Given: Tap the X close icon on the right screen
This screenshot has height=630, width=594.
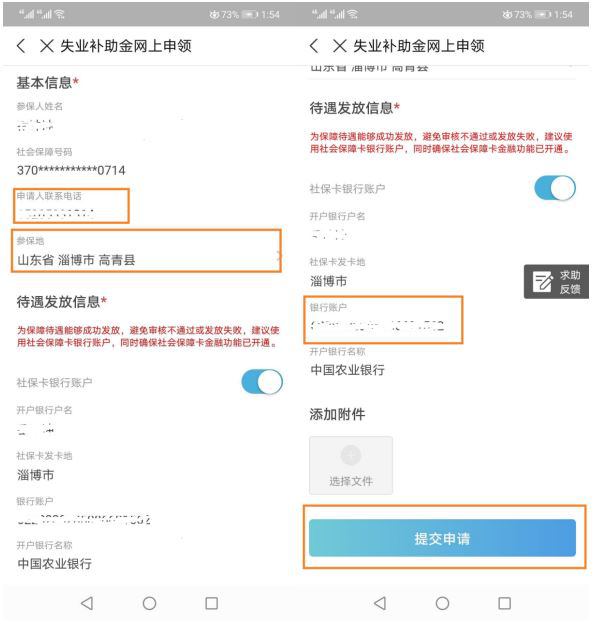Looking at the screenshot, I should [x=340, y=46].
